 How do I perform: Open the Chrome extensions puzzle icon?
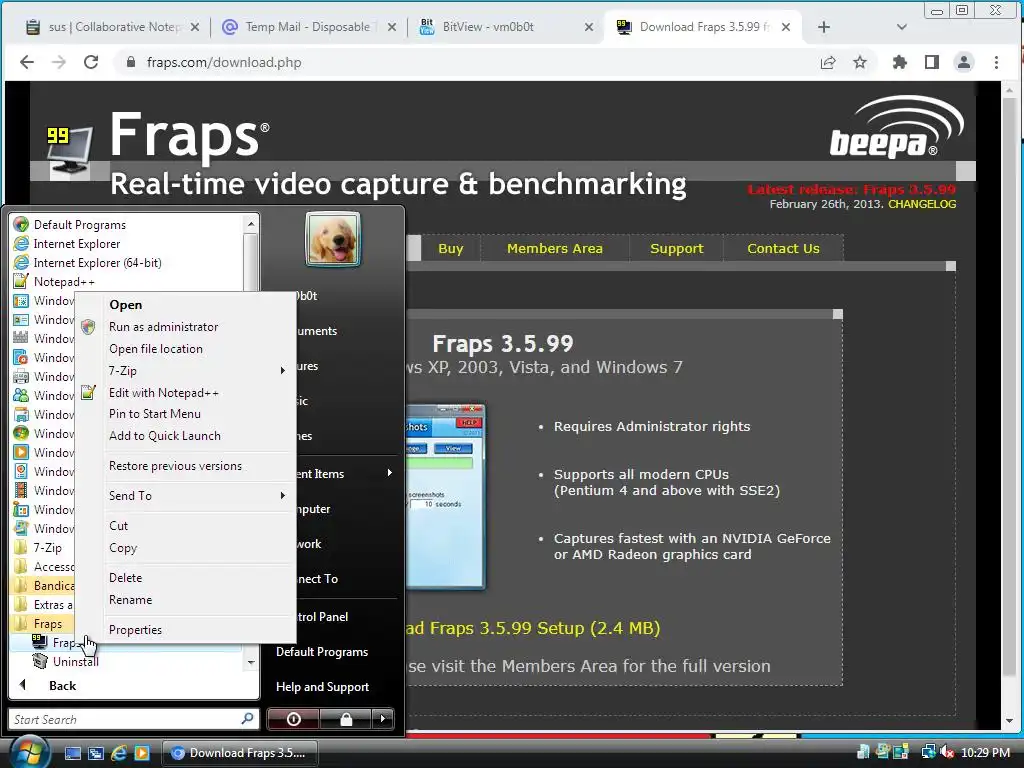point(900,62)
